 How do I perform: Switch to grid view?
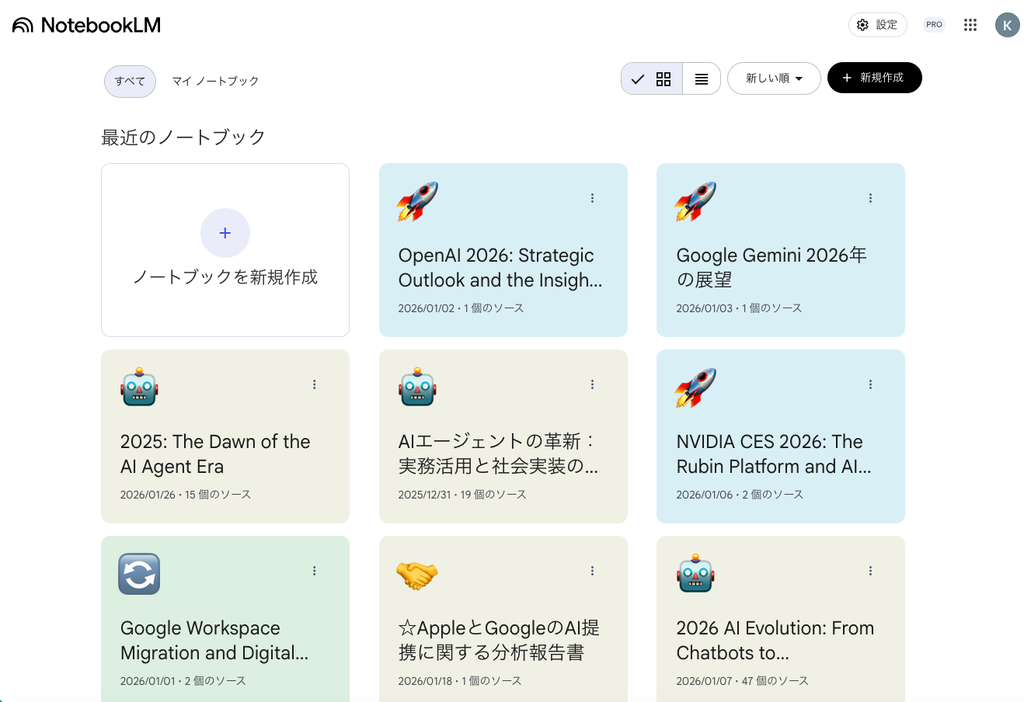click(663, 79)
